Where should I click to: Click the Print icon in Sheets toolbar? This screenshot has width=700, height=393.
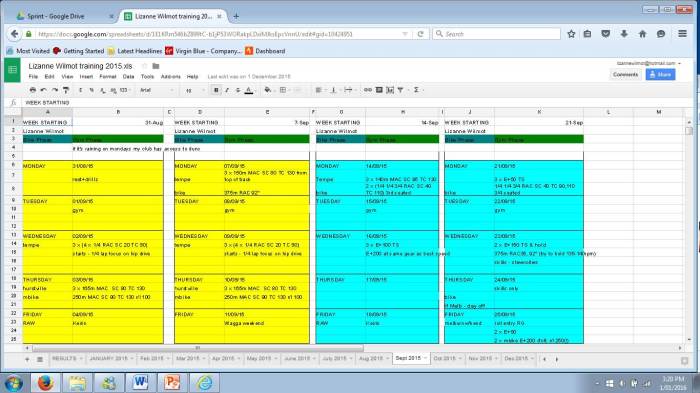coord(33,90)
